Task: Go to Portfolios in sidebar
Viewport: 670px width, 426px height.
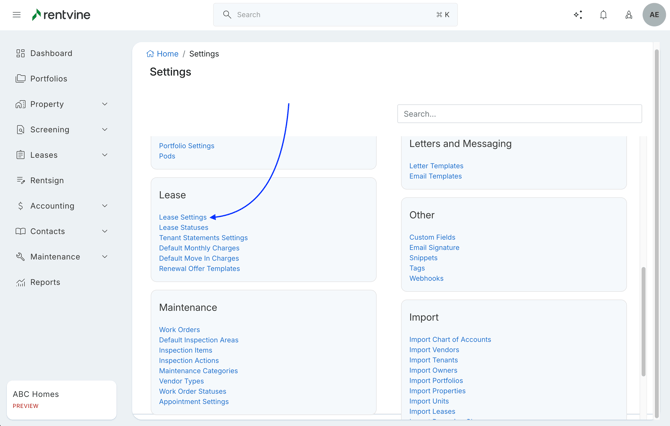Action: tap(49, 79)
